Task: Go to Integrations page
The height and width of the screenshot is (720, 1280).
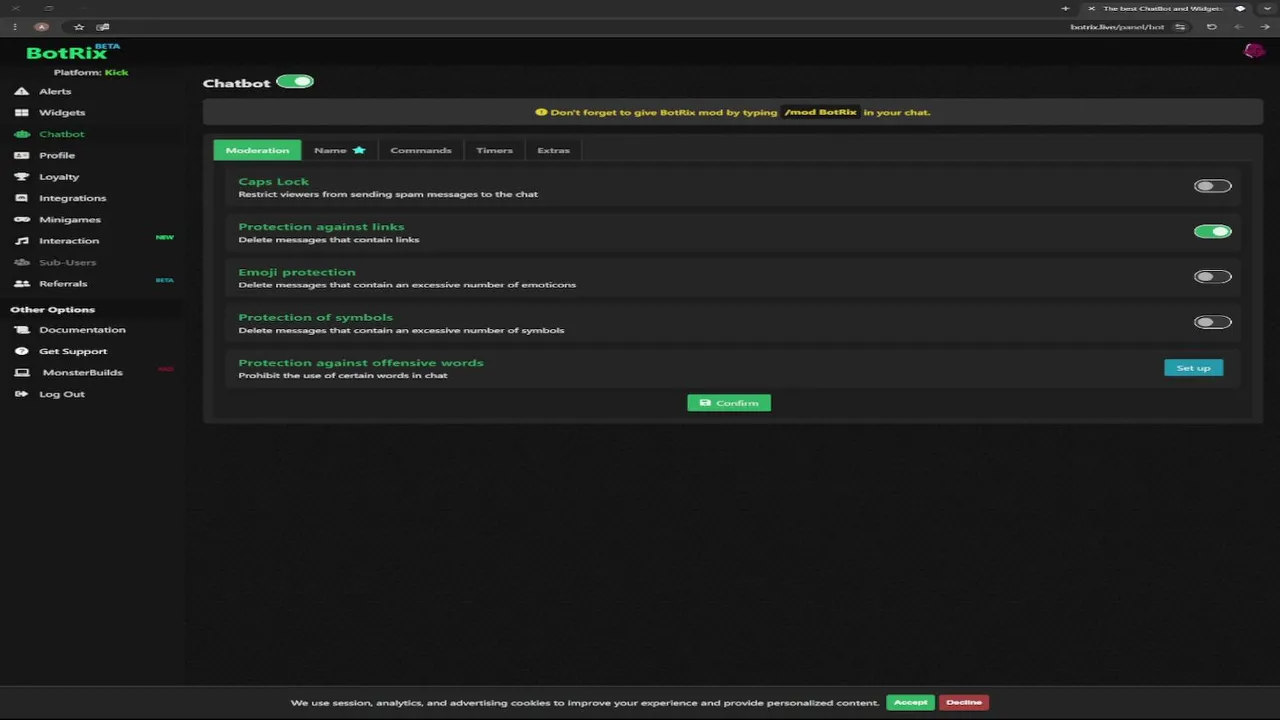Action: coord(72,198)
